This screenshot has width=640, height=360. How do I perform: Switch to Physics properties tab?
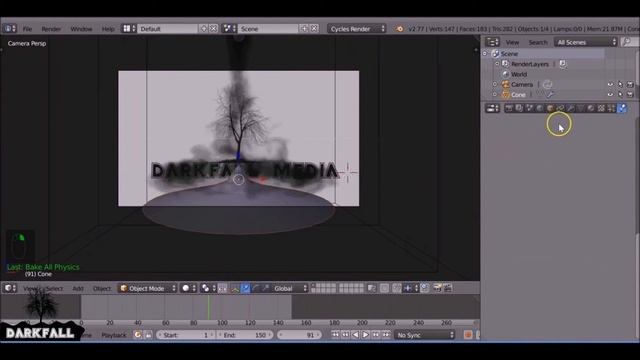coord(622,108)
